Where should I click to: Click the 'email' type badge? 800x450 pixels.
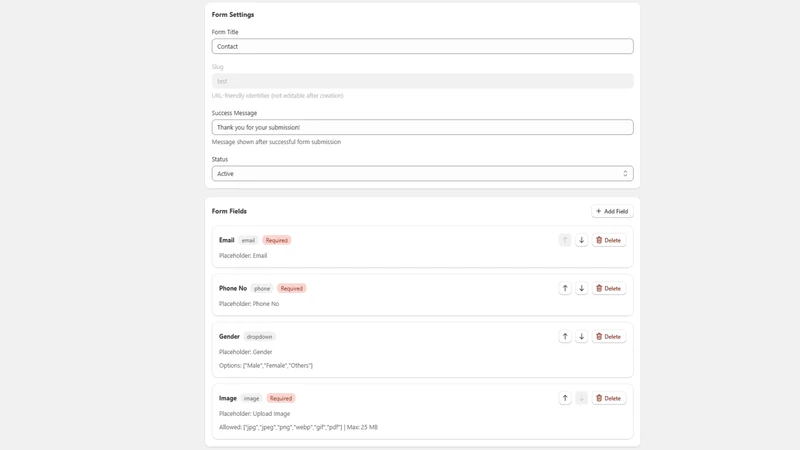pos(248,240)
